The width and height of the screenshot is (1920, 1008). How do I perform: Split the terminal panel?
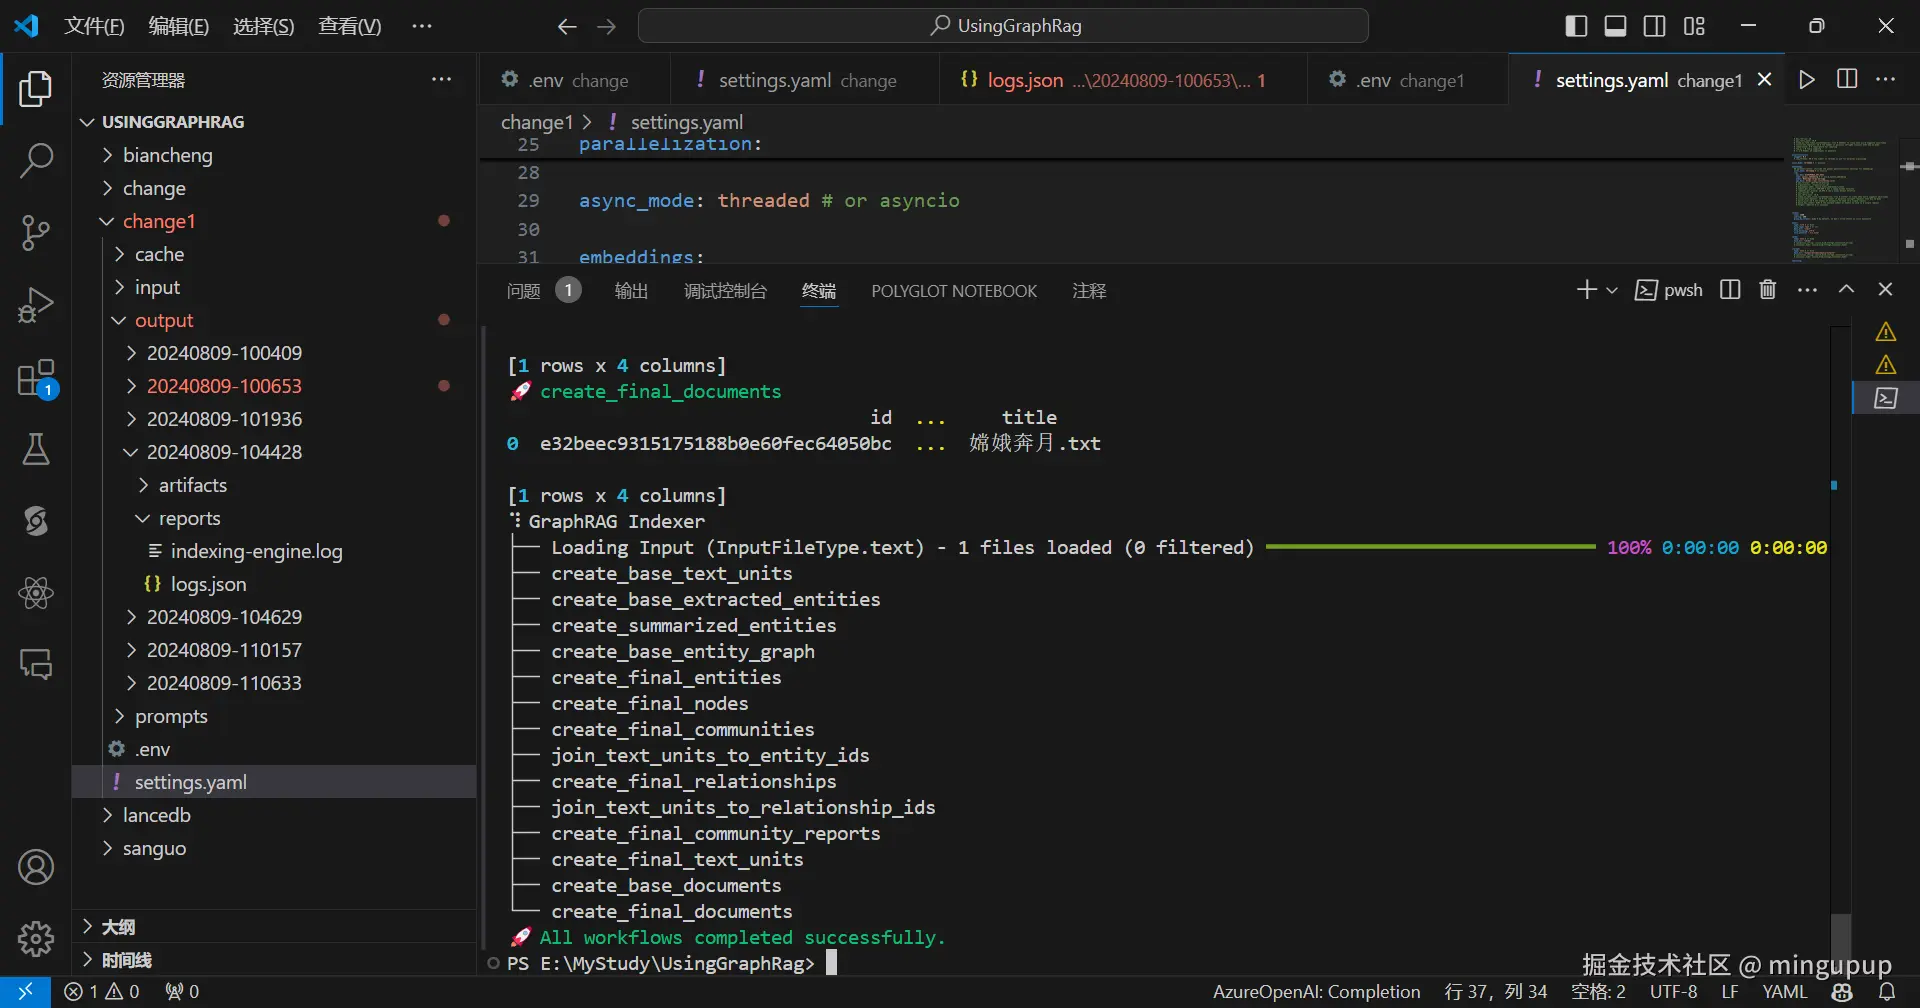tap(1730, 290)
